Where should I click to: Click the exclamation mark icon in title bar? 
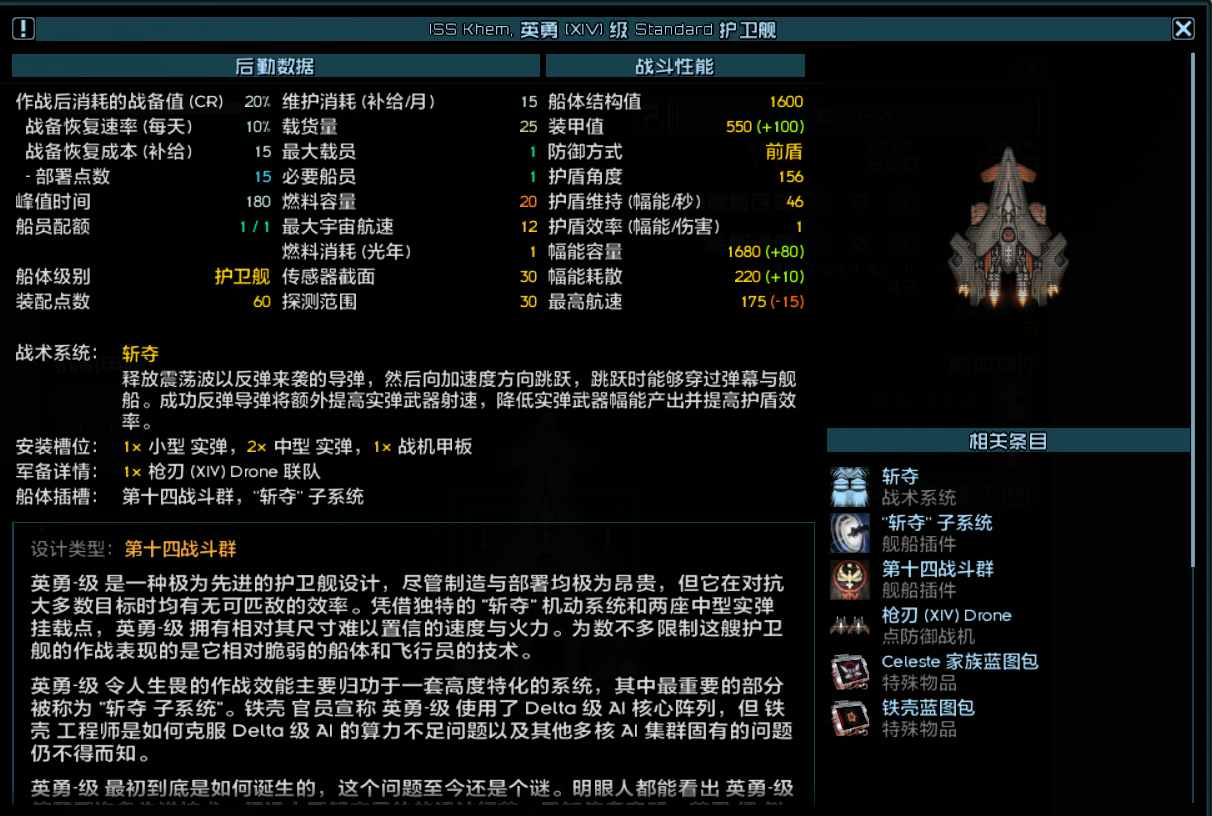23,29
